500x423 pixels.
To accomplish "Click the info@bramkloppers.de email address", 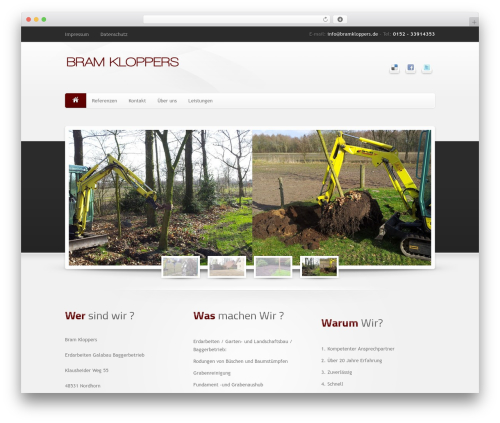I will coord(353,34).
